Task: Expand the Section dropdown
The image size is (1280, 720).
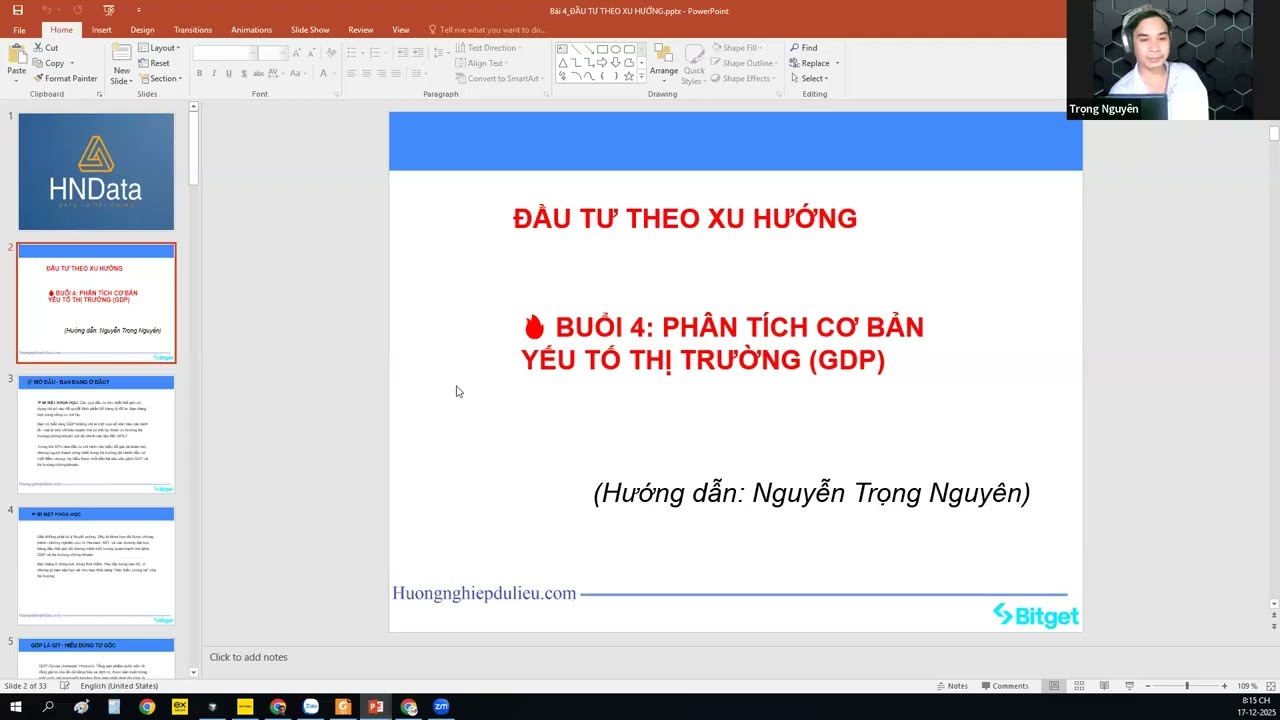Action: click(160, 78)
